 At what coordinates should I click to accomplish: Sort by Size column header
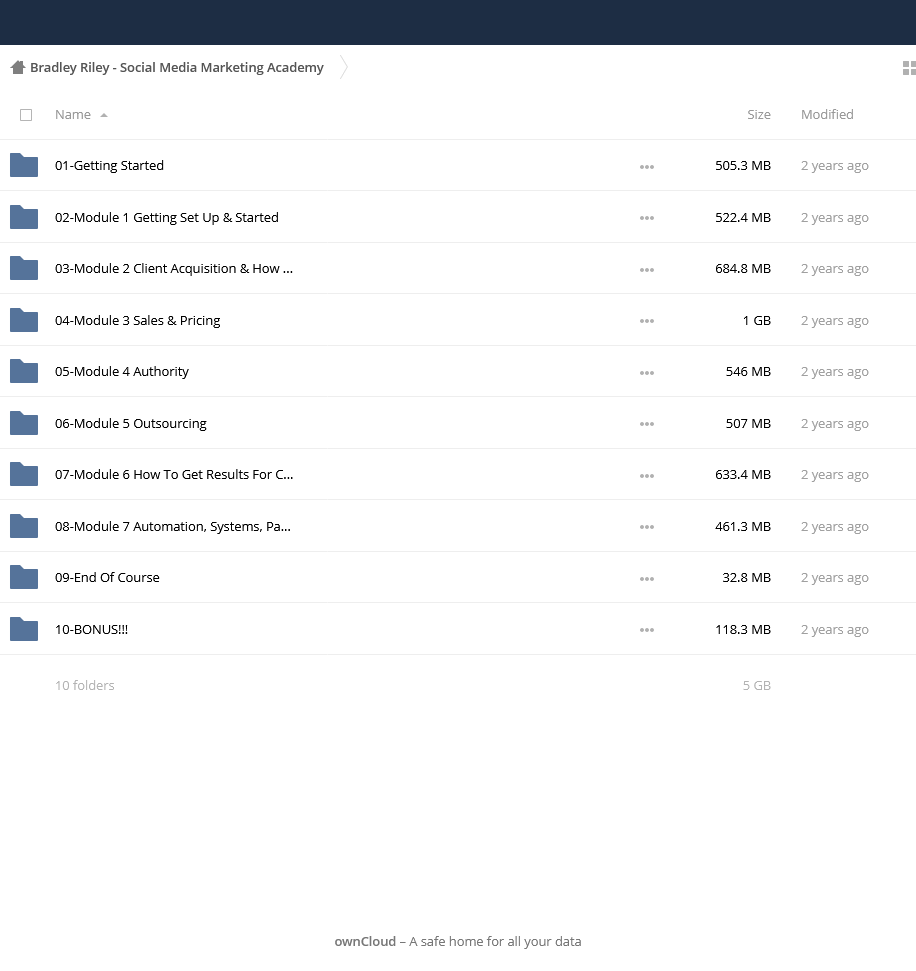pos(759,115)
